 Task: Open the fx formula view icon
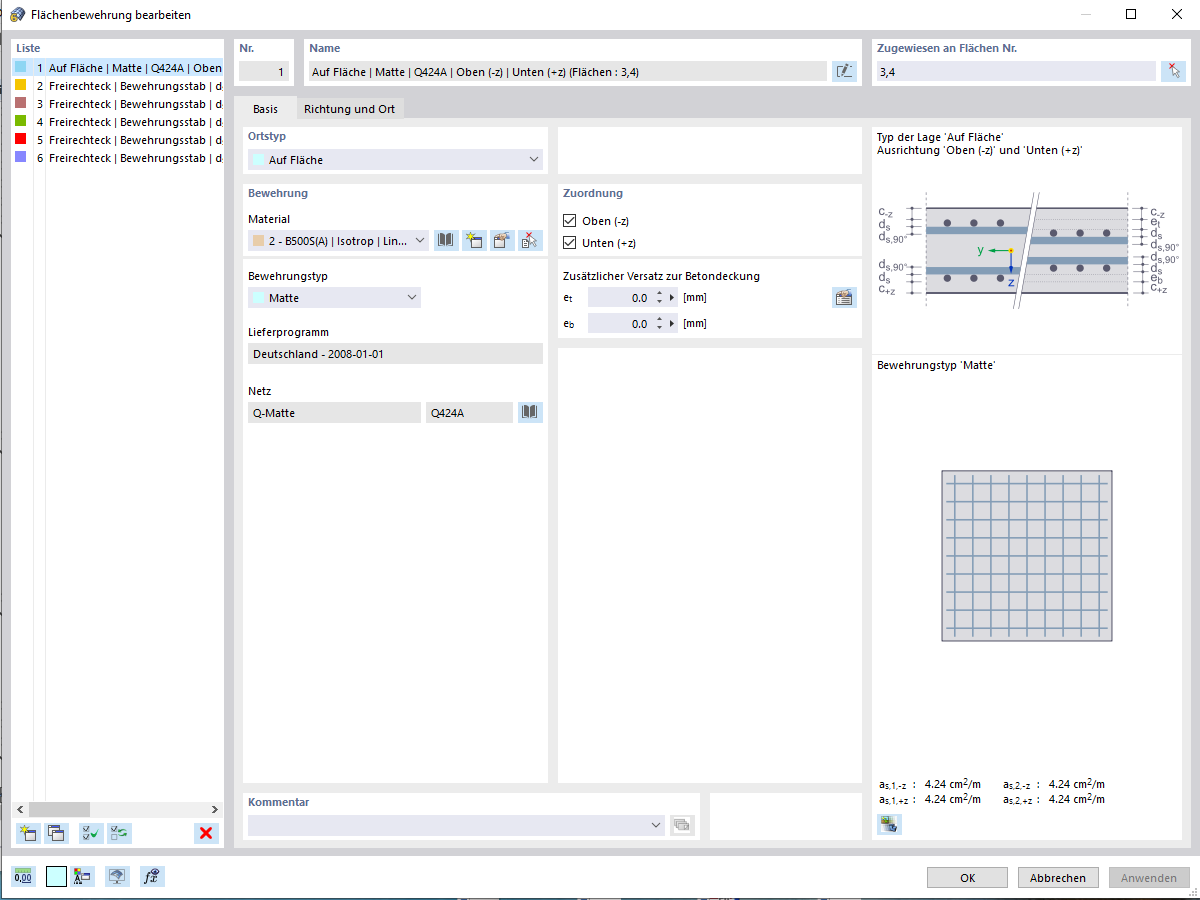tap(152, 877)
